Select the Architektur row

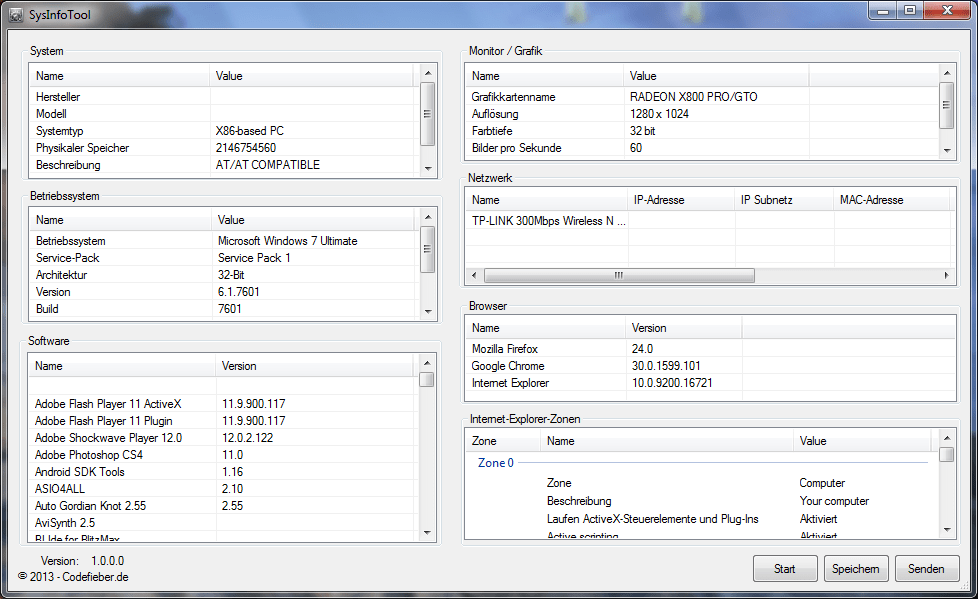pos(225,275)
